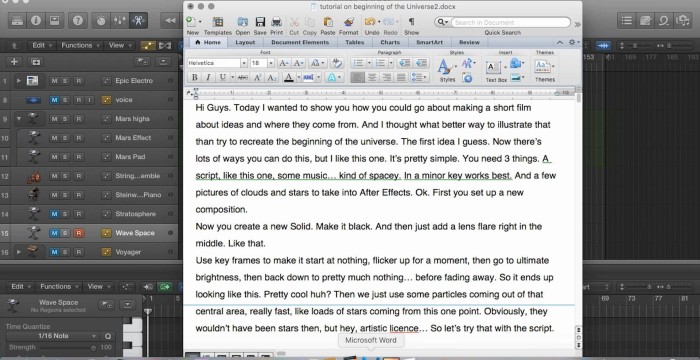Screen dimensions: 700x360
Task: Click the Superscript button in Word
Action: coord(257,77)
